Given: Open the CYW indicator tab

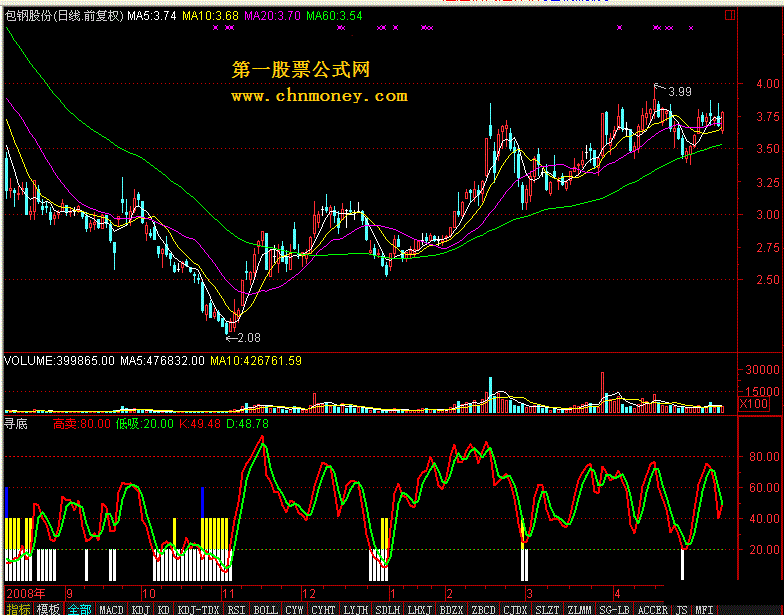Looking at the screenshot, I should (294, 609).
